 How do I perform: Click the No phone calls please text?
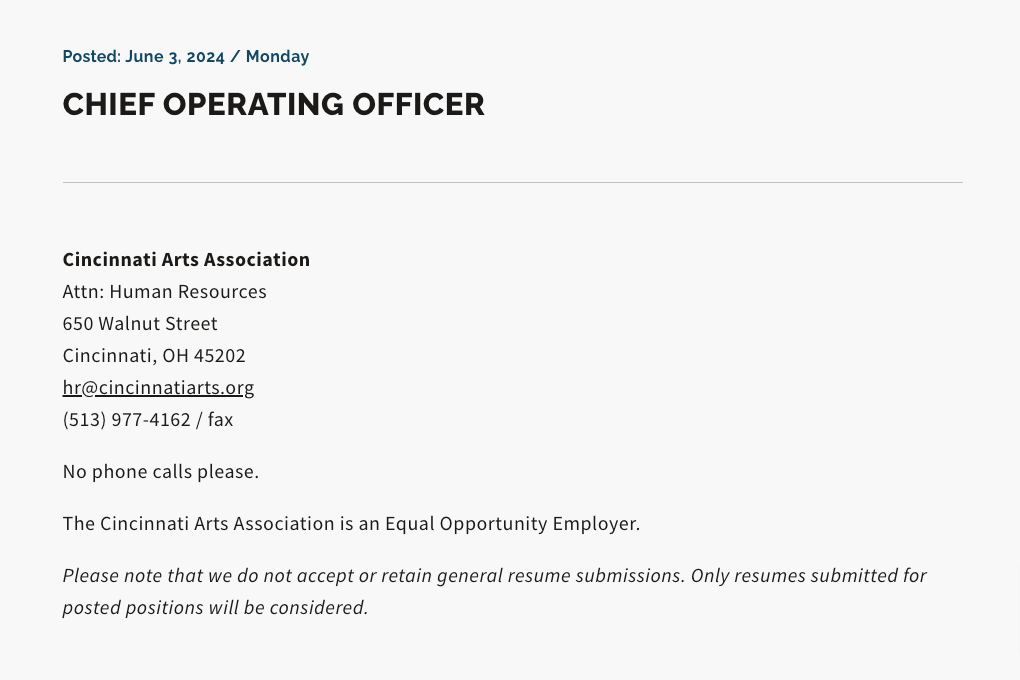[x=161, y=471]
